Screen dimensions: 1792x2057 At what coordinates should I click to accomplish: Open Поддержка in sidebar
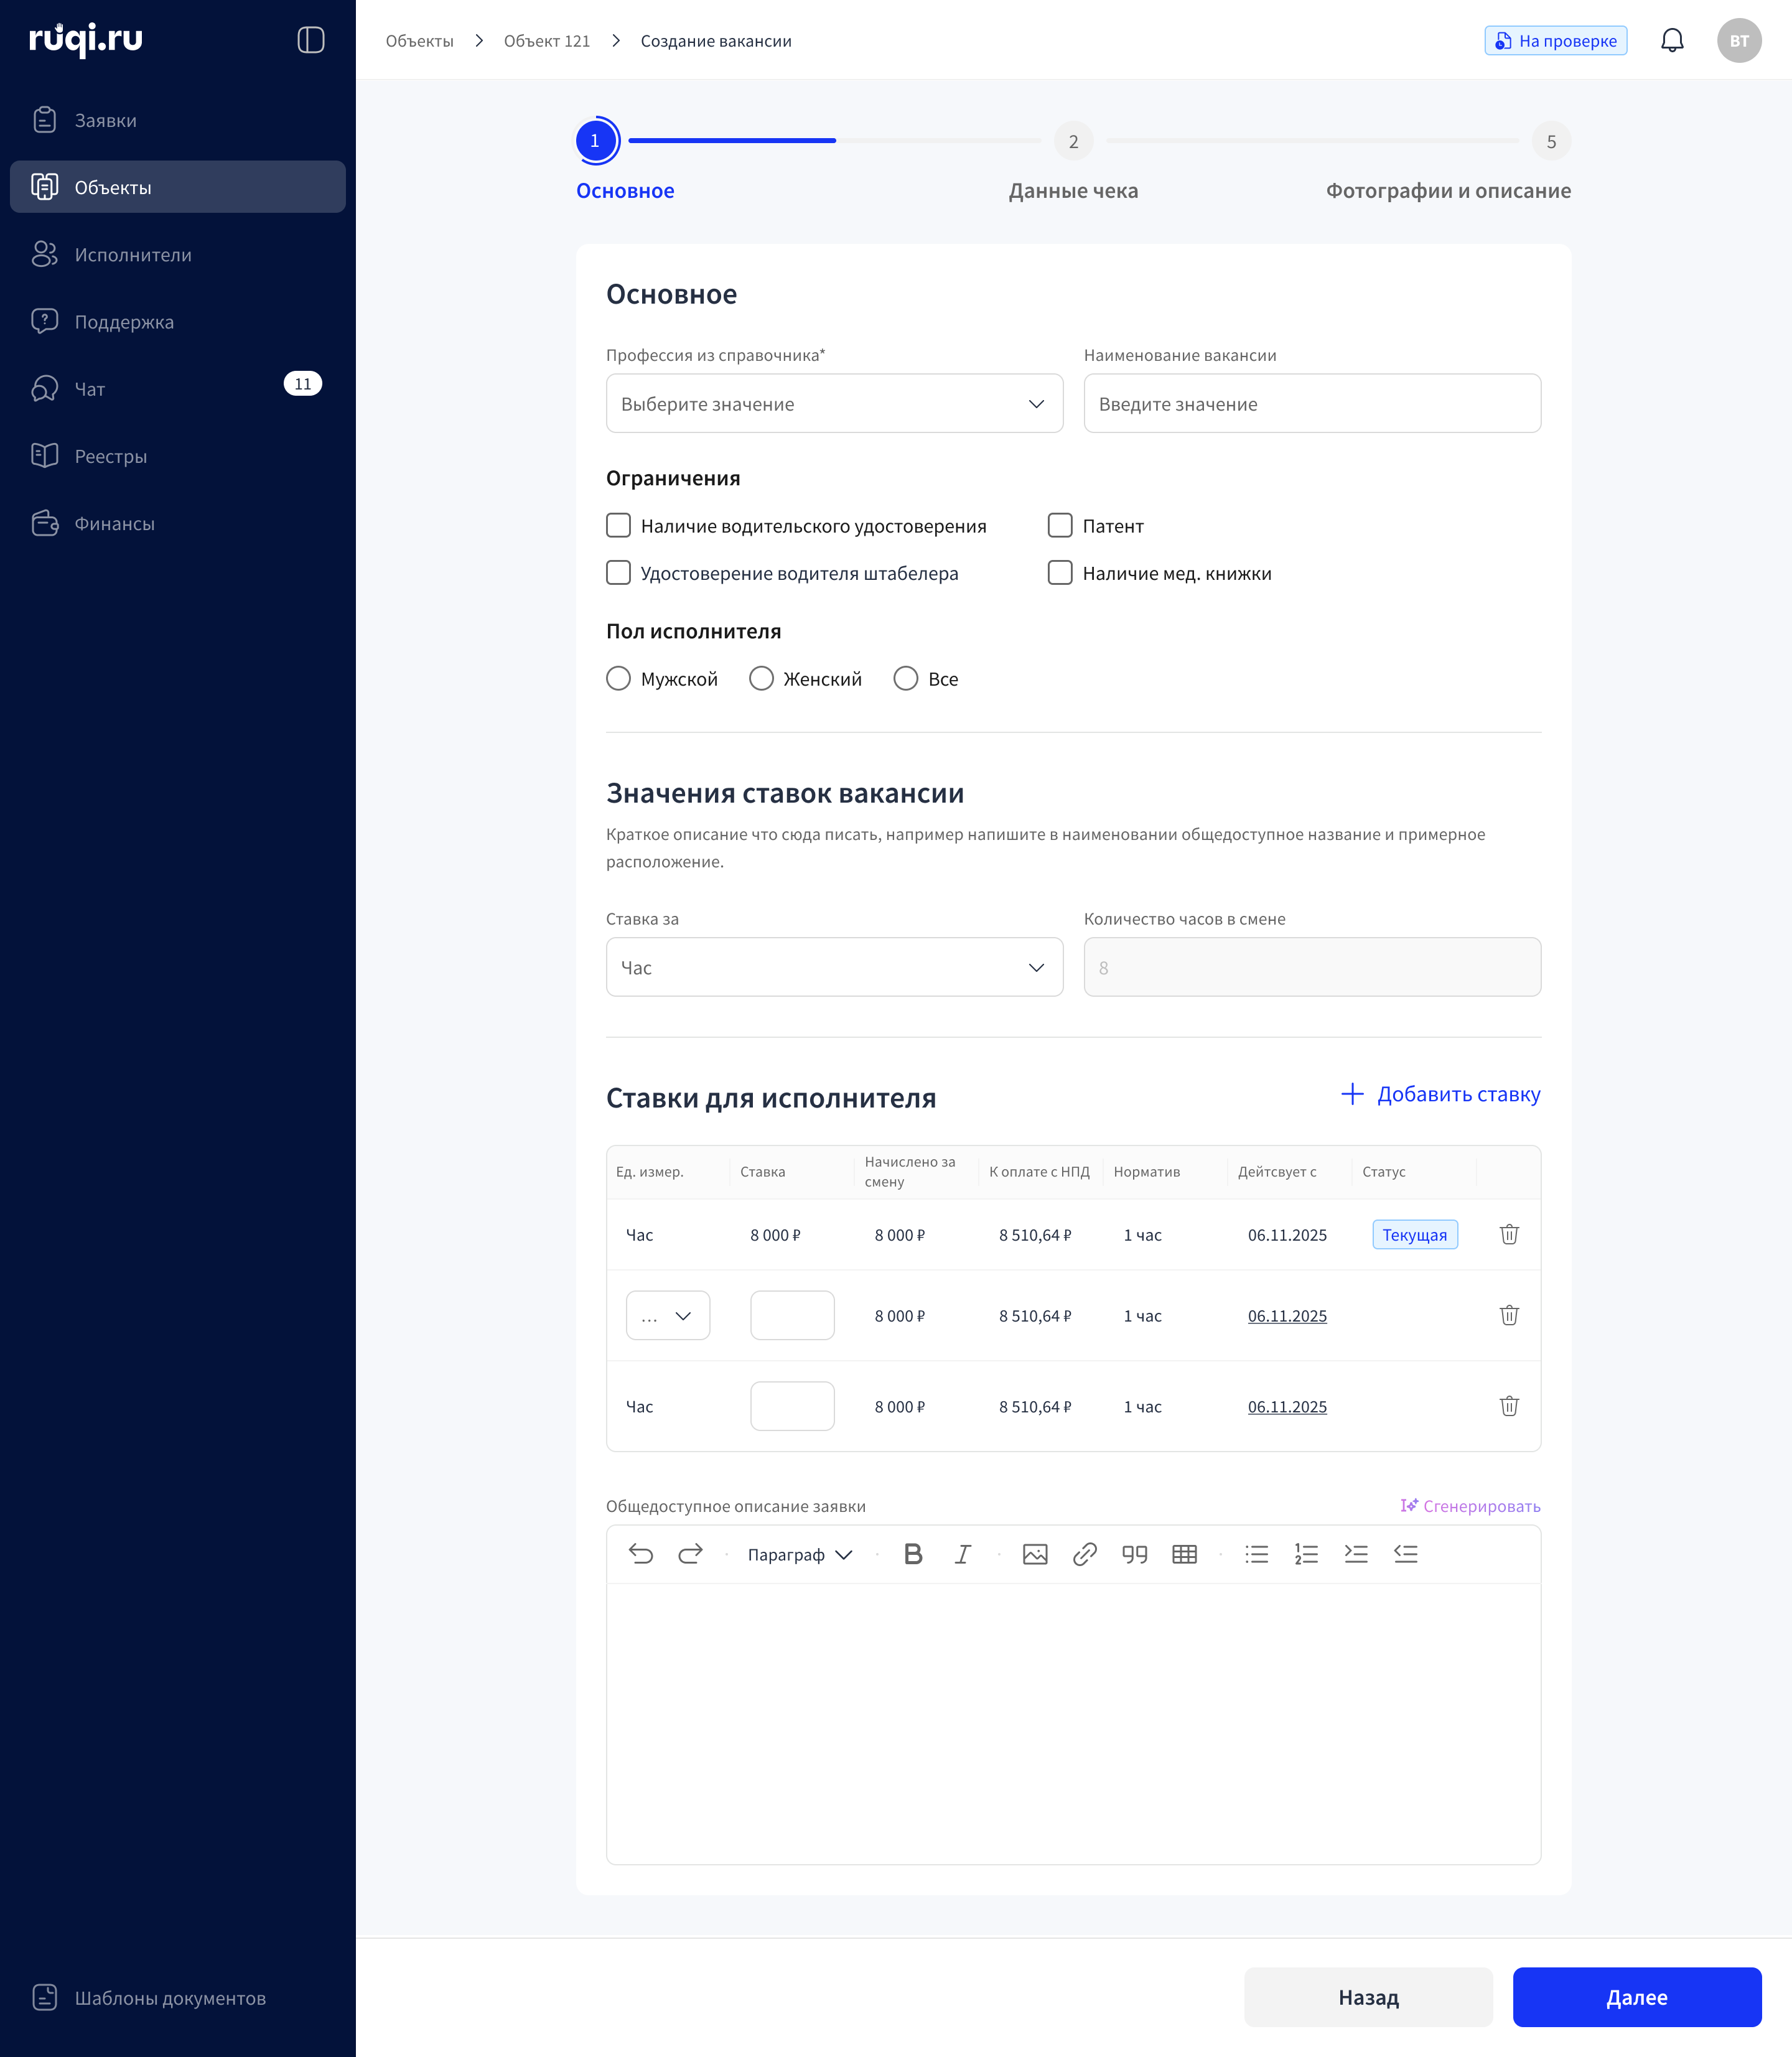pos(178,321)
